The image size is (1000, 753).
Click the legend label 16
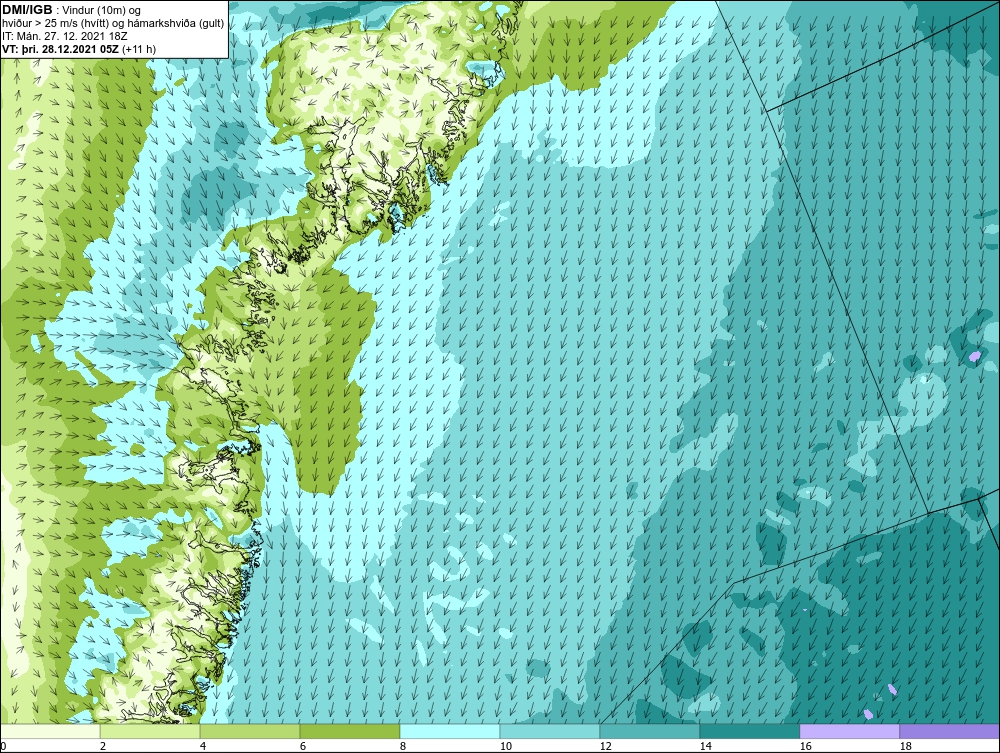pyautogui.click(x=805, y=746)
